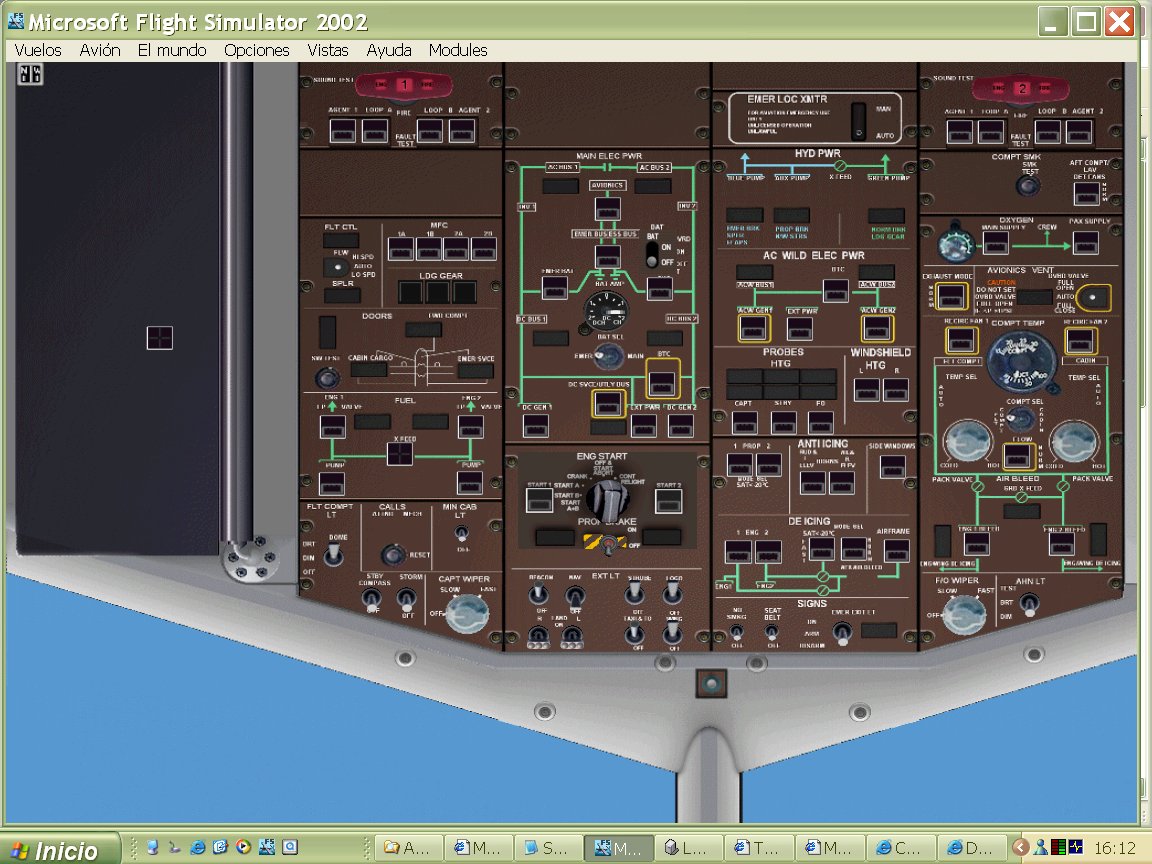The image size is (1152, 864).
Task: Turn the right TEMP SEL knob
Action: [x=1074, y=442]
